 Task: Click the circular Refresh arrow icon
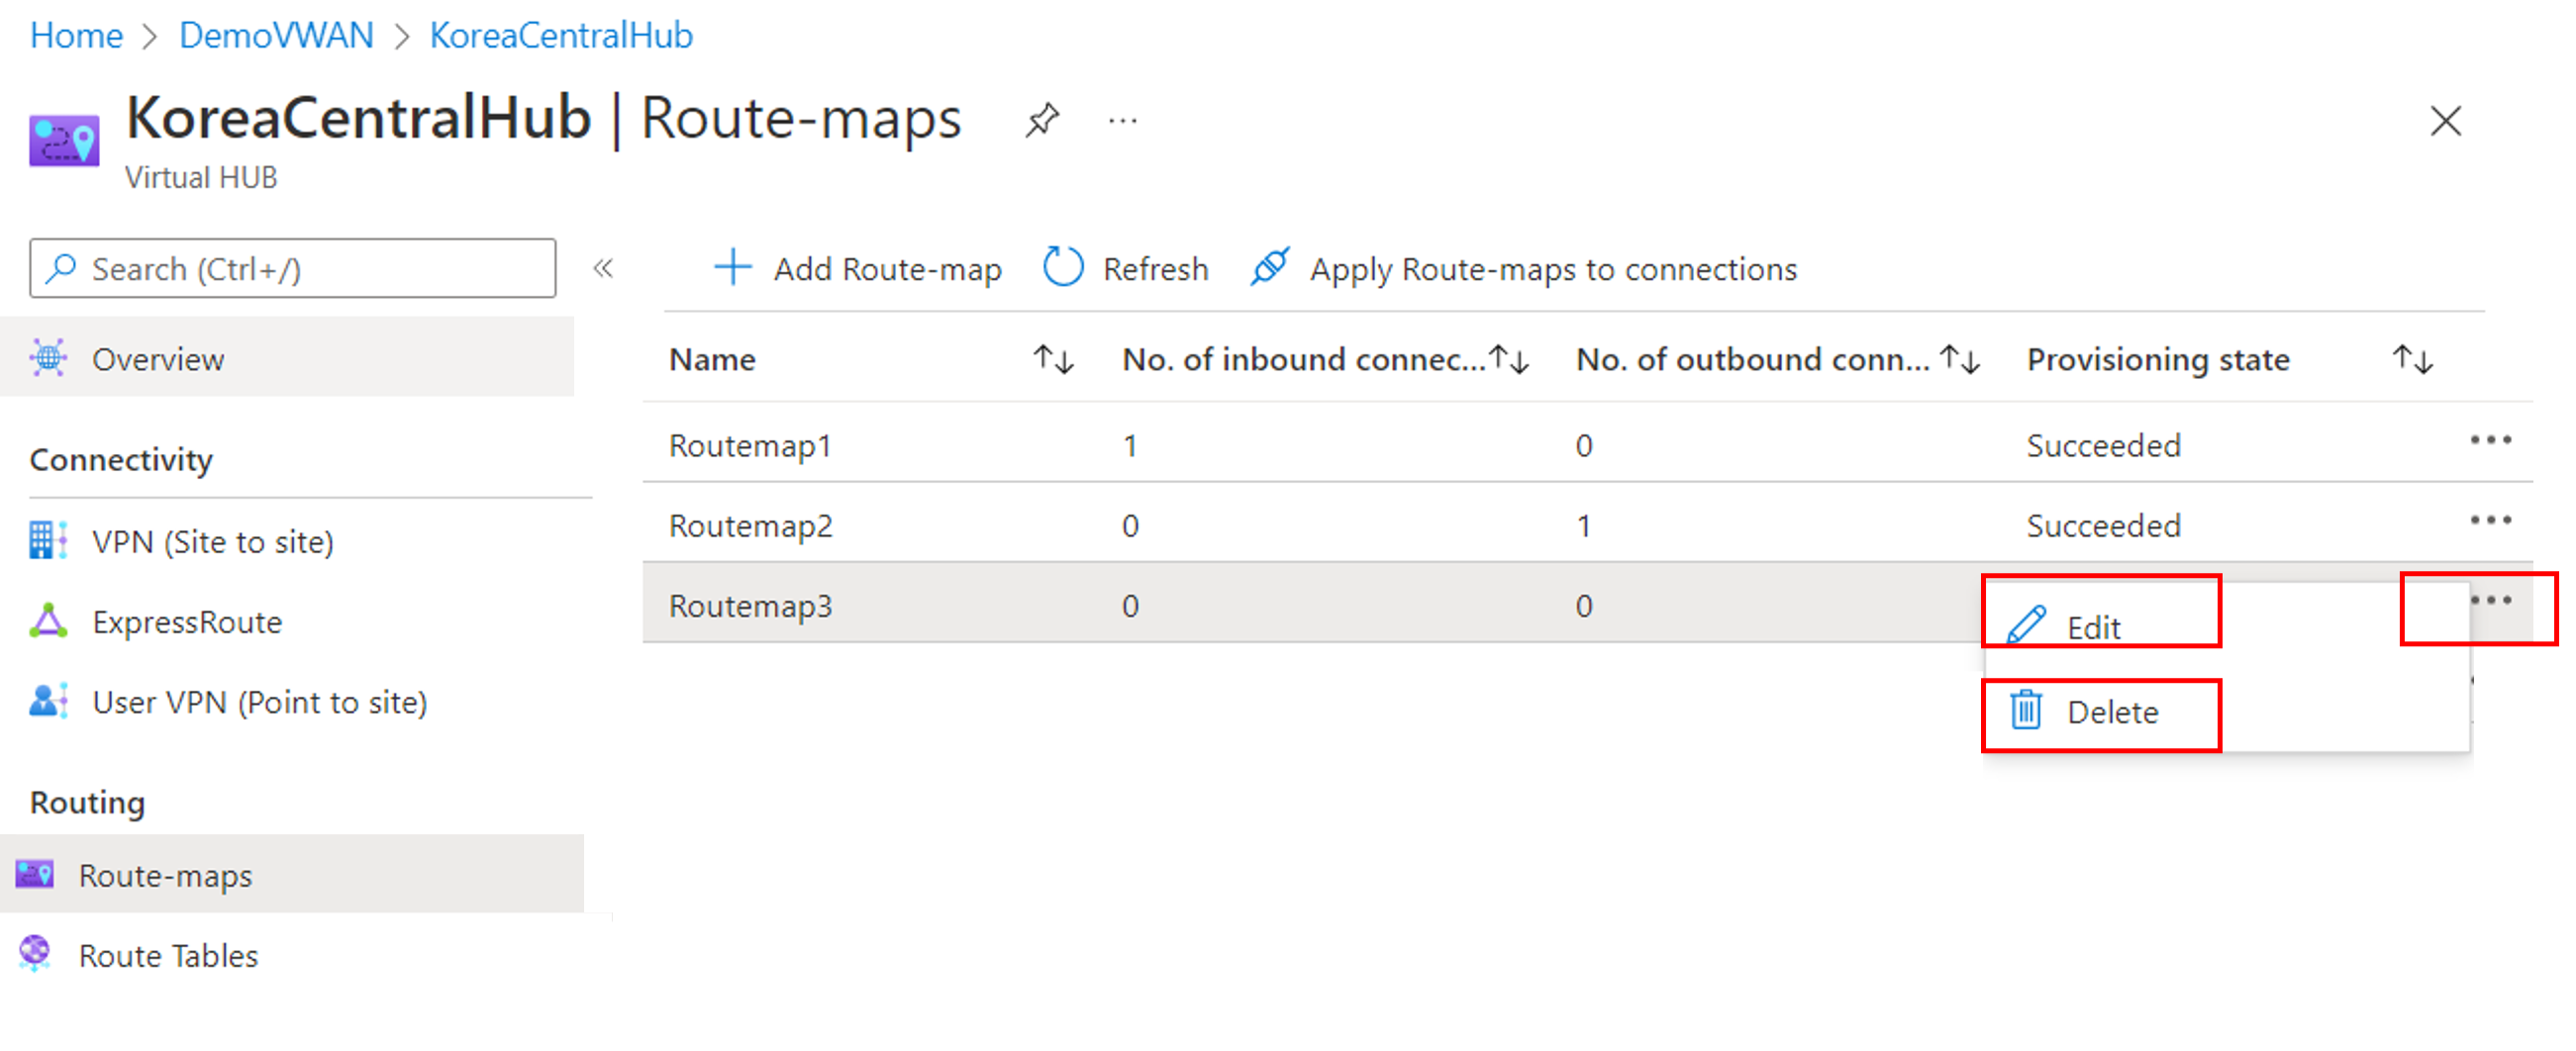pyautogui.click(x=1063, y=267)
